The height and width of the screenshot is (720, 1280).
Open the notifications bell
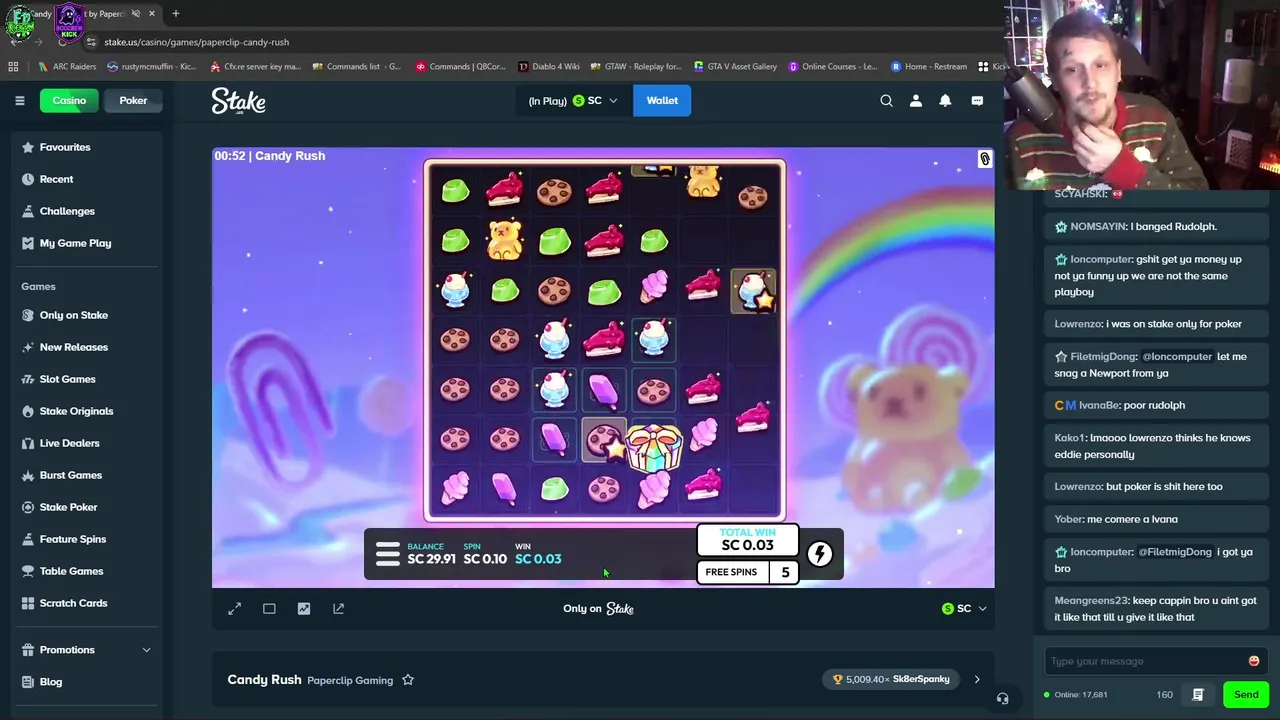(945, 100)
